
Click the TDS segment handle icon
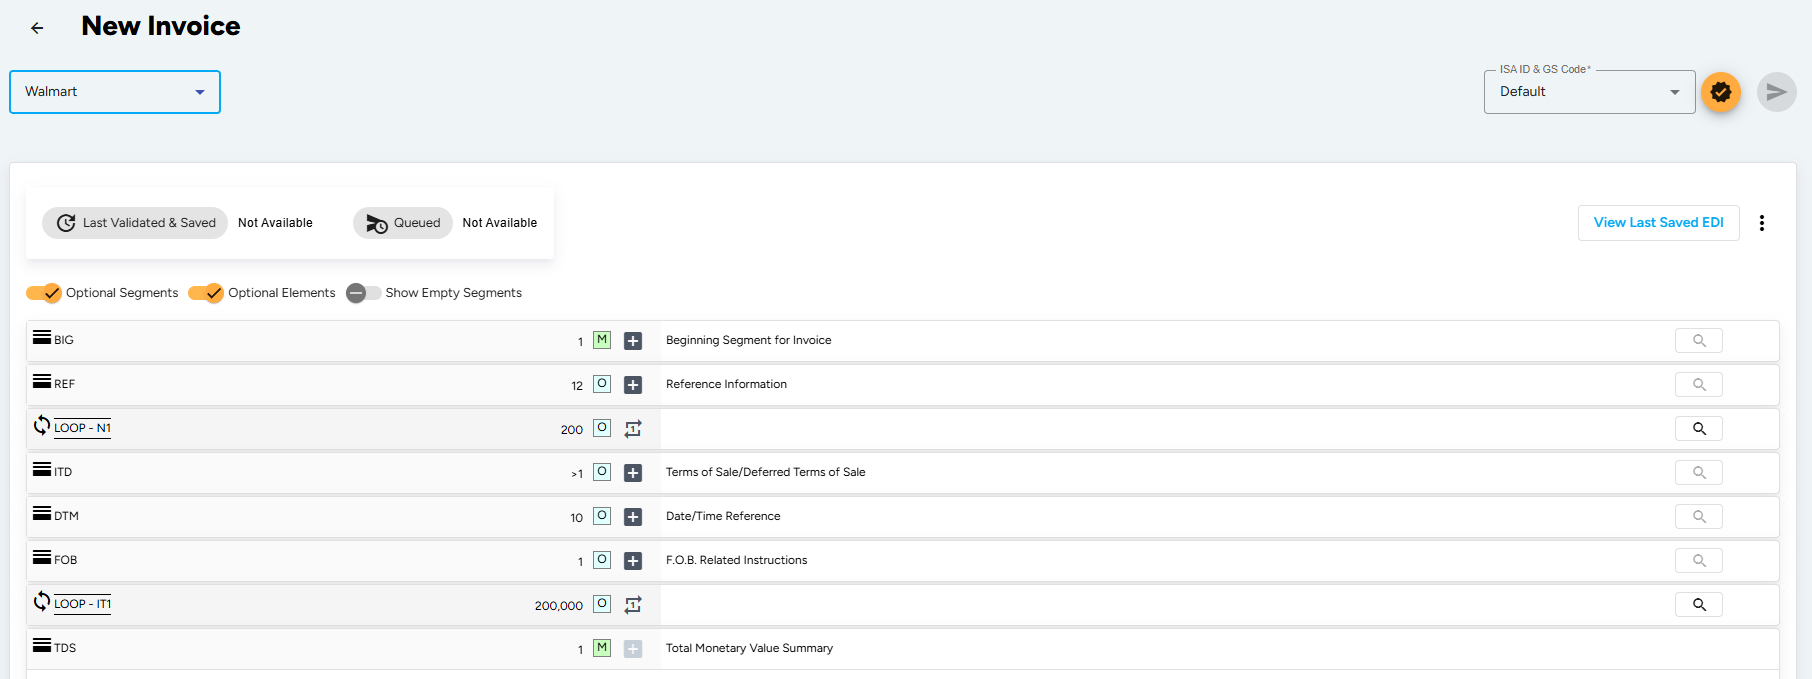point(42,645)
